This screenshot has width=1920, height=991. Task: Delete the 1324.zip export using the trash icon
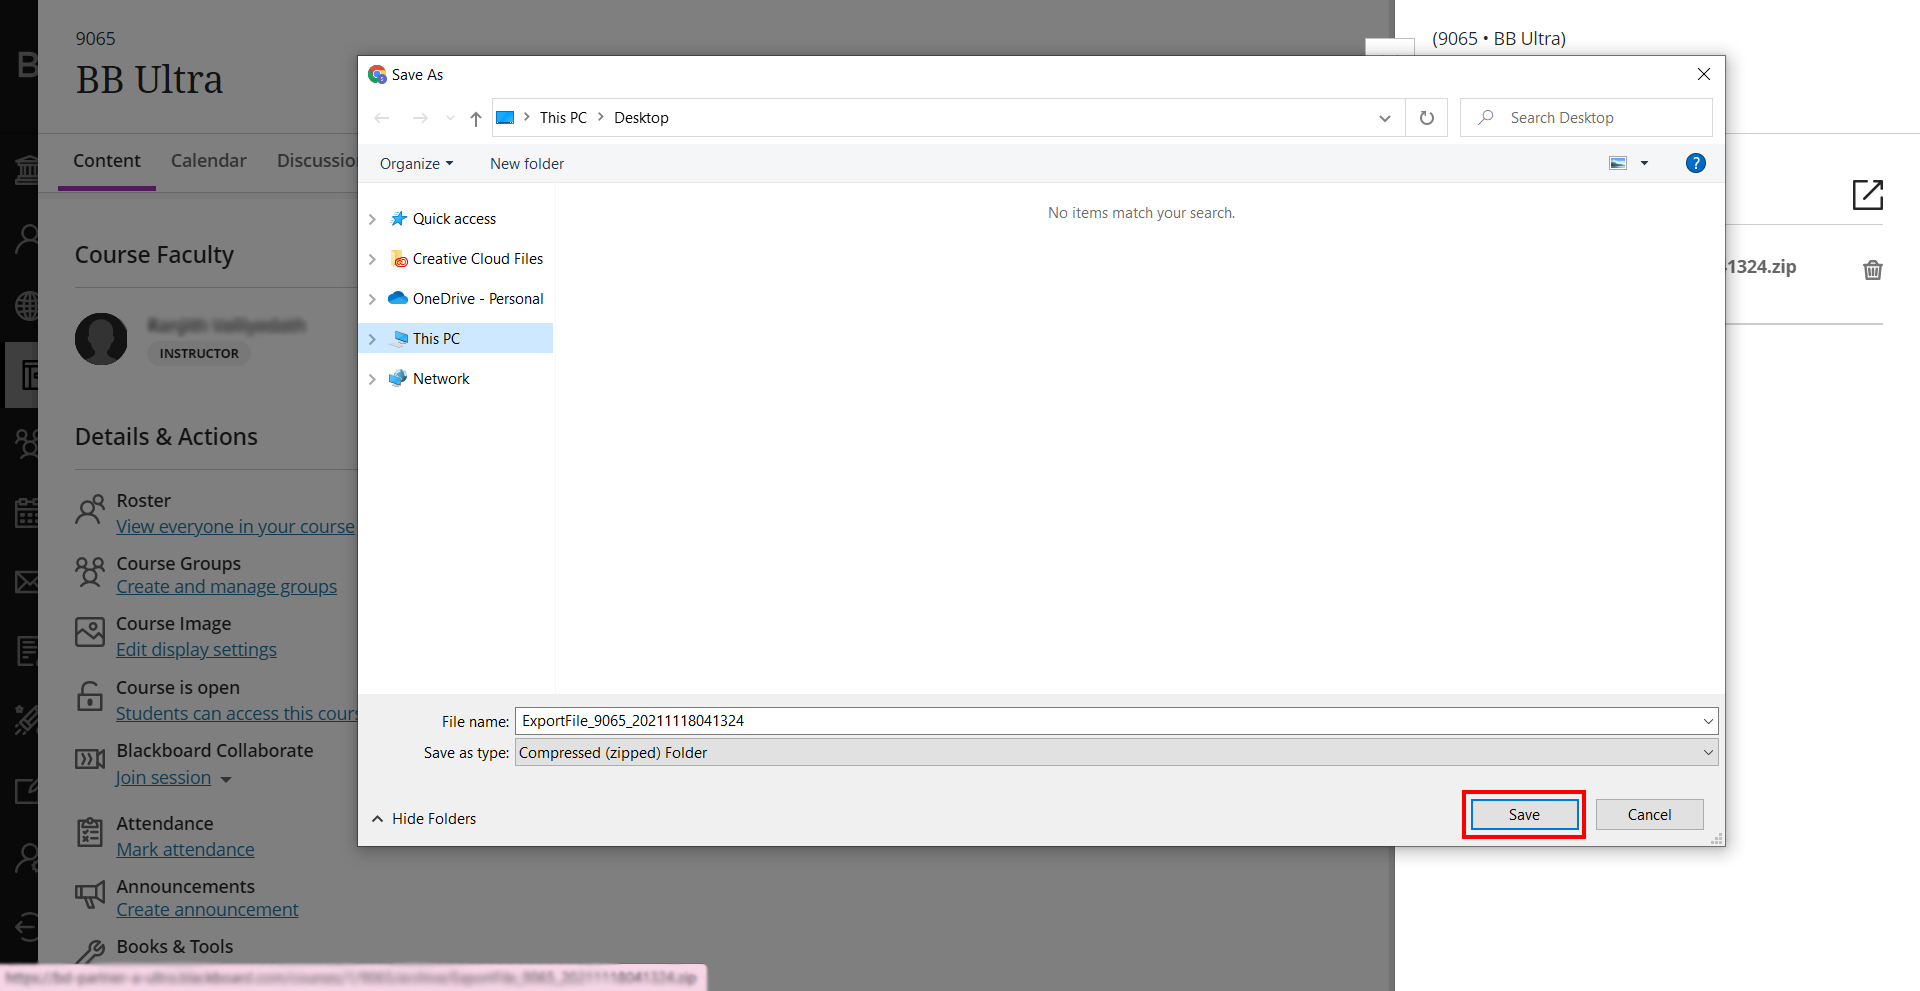(1873, 270)
